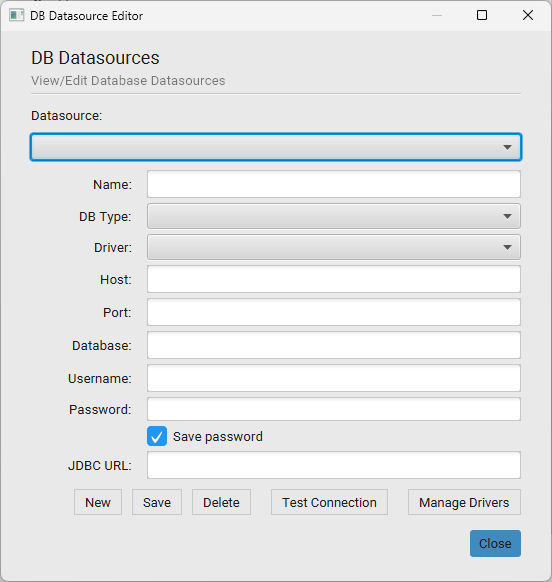Viewport: 552px width, 582px height.
Task: Click the 'Save password' label text
Action: tap(218, 436)
